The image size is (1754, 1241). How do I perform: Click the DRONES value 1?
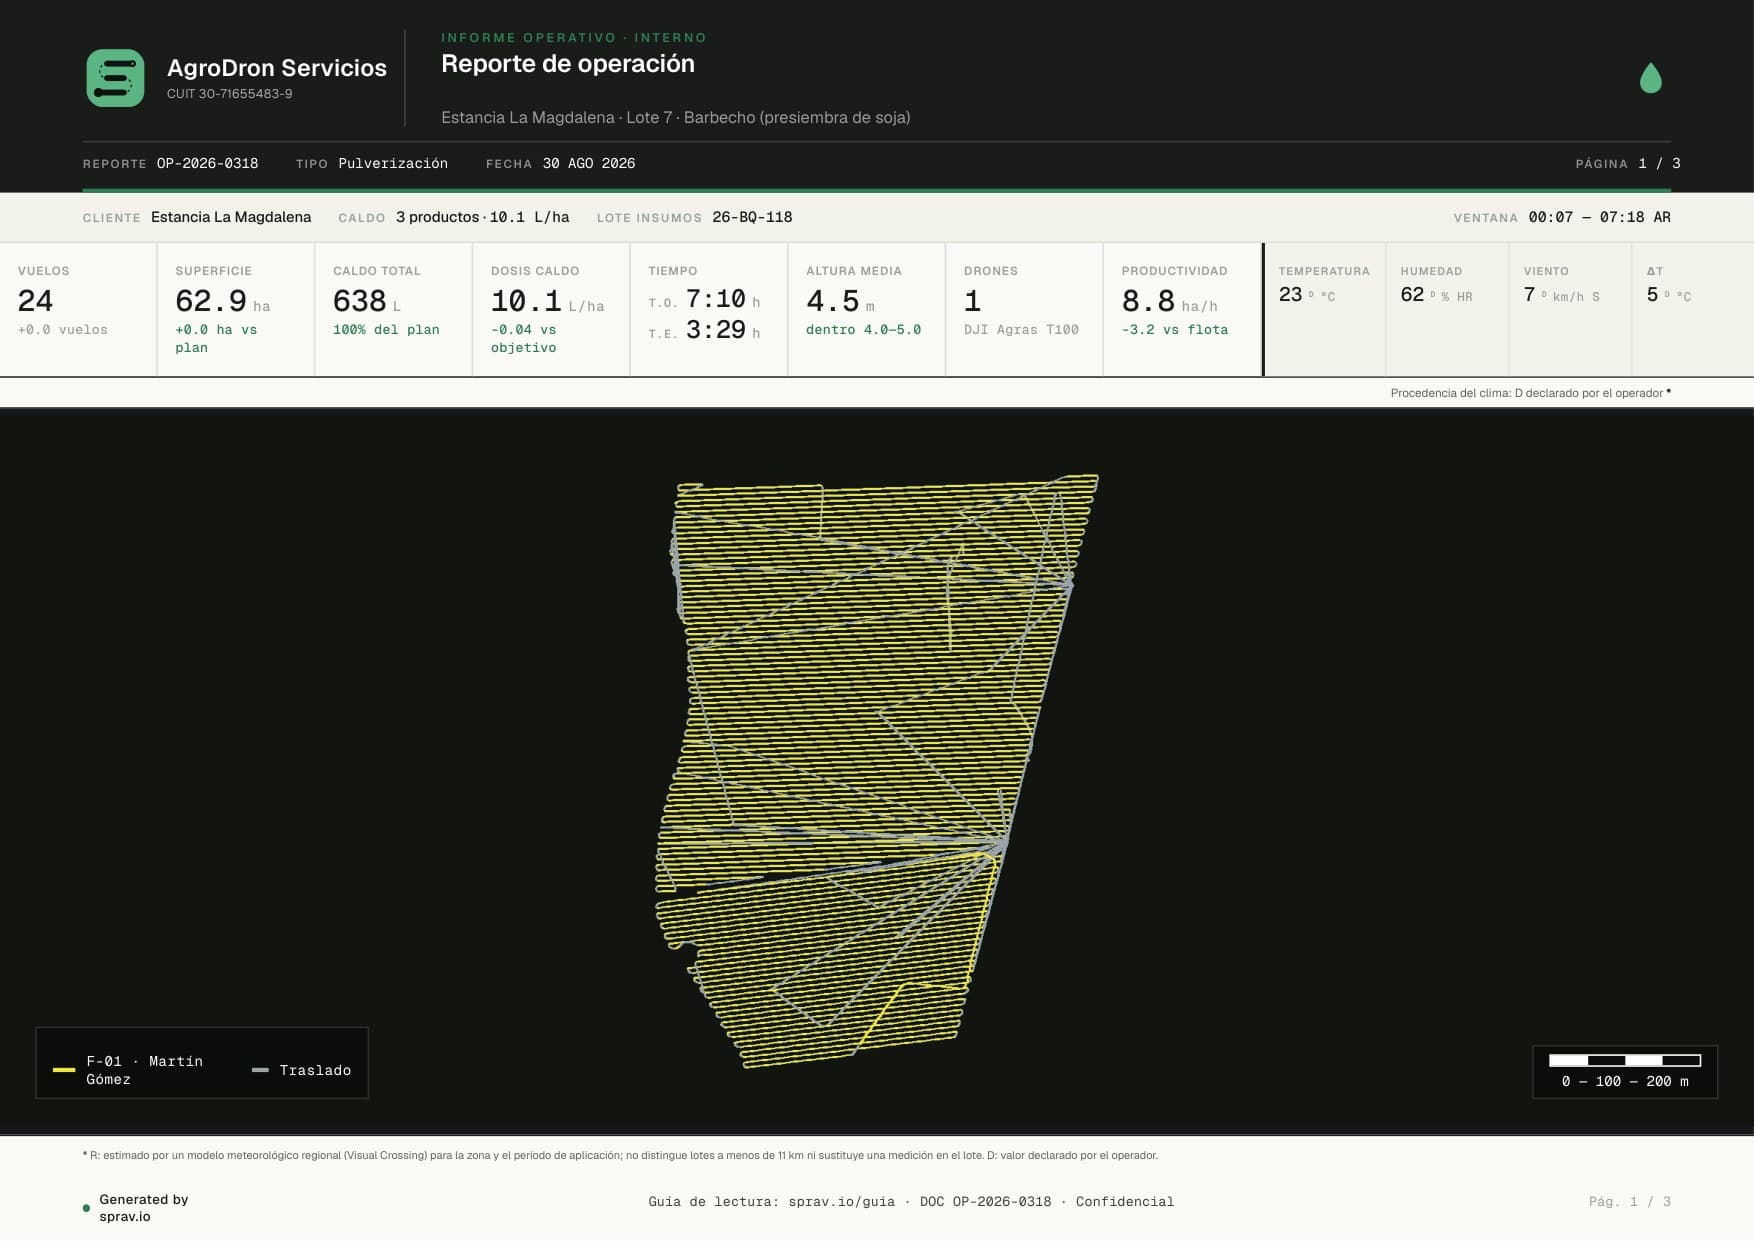point(972,301)
